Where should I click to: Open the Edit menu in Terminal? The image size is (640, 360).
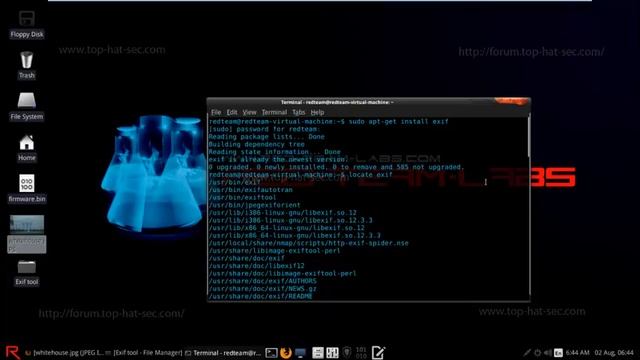pyautogui.click(x=232, y=112)
